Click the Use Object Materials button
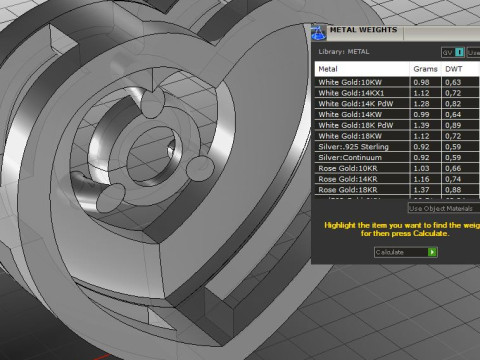480x360 pixels. tap(444, 208)
